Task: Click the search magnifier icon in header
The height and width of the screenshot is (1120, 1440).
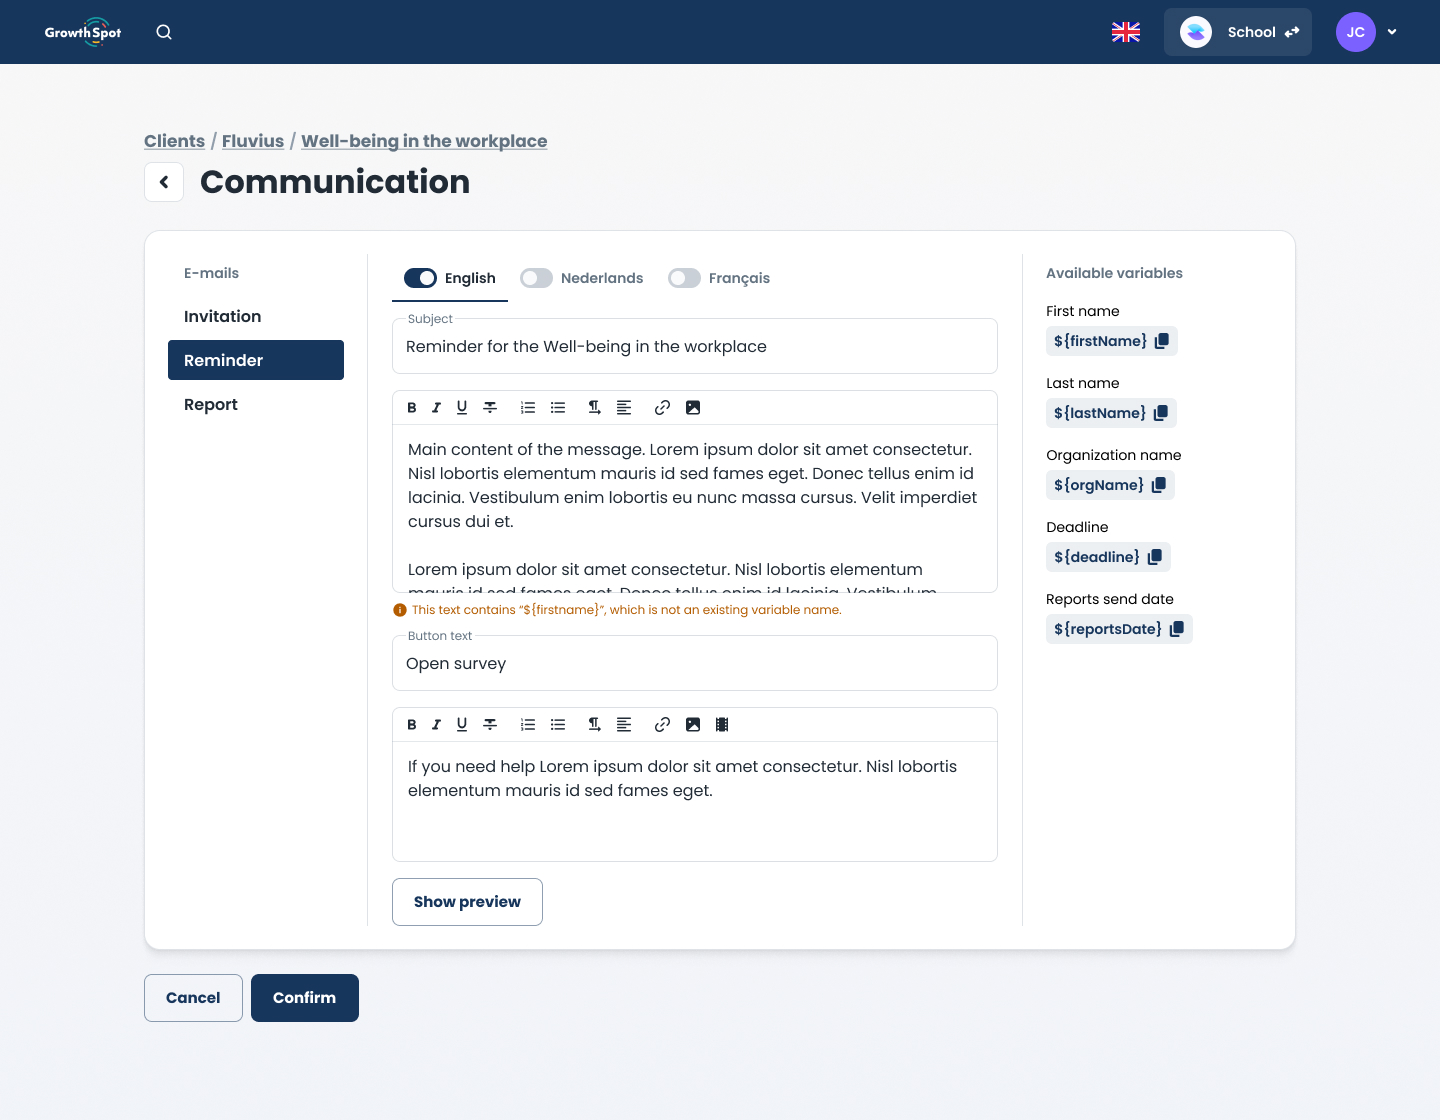Action: coord(164,32)
